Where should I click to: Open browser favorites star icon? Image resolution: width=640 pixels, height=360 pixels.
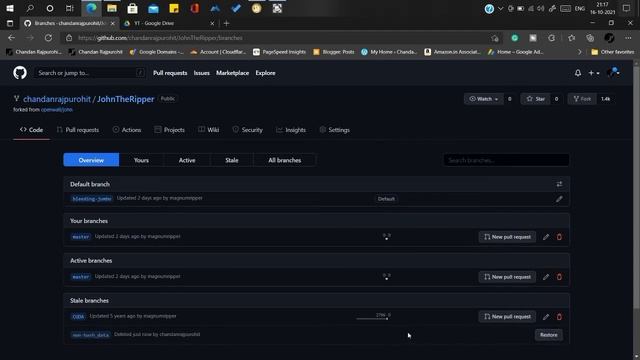click(x=571, y=38)
